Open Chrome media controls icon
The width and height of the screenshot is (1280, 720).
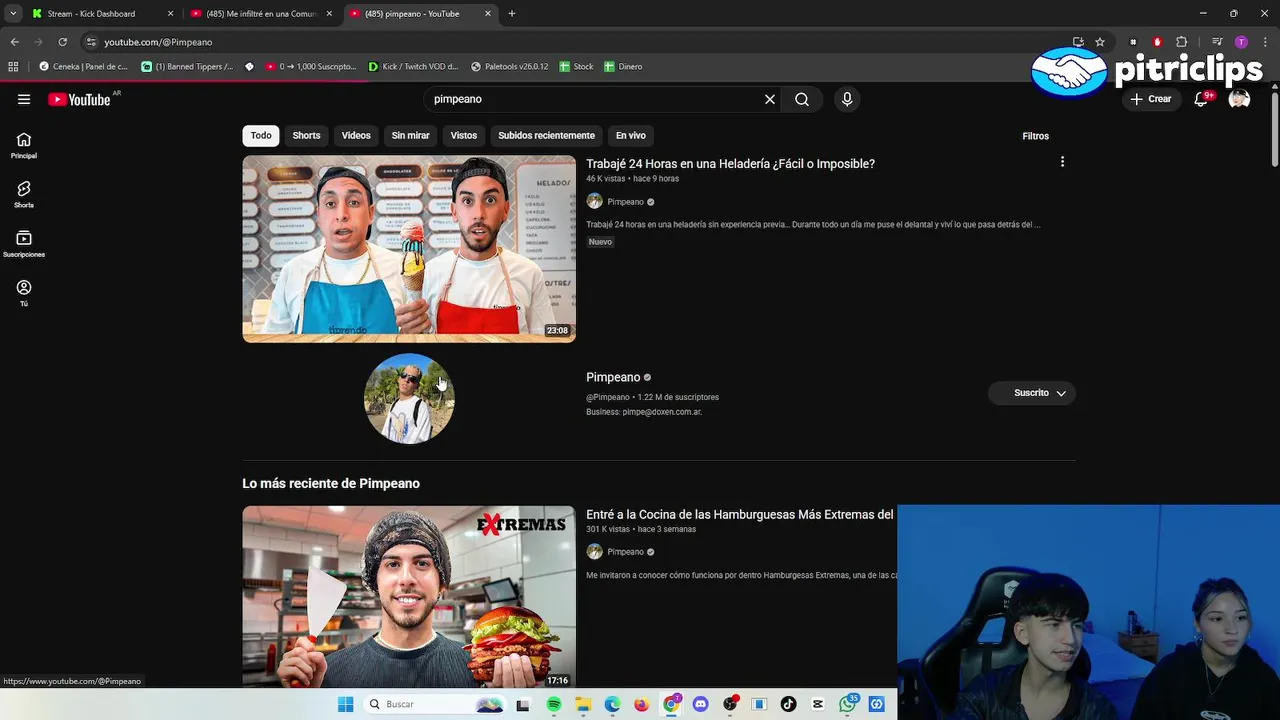[x=1216, y=42]
